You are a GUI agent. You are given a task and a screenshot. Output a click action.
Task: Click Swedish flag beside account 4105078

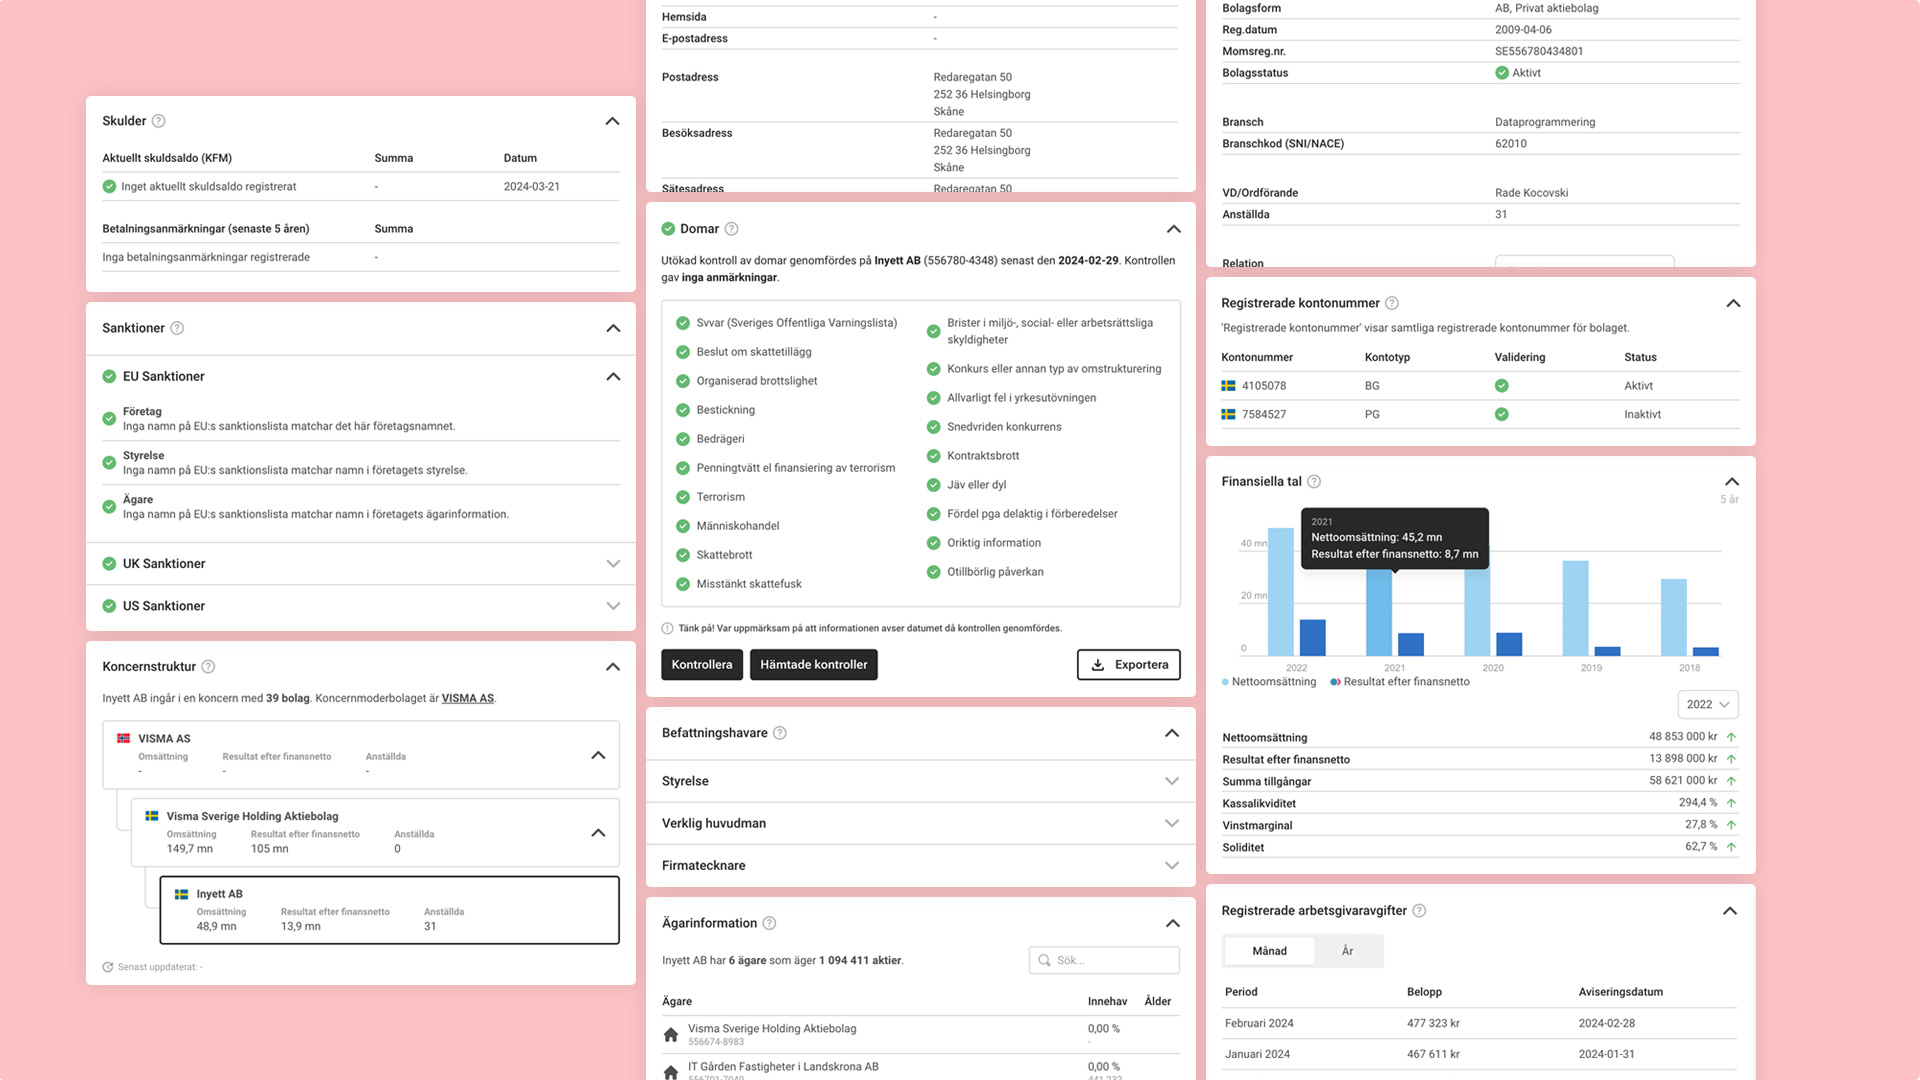1228,386
